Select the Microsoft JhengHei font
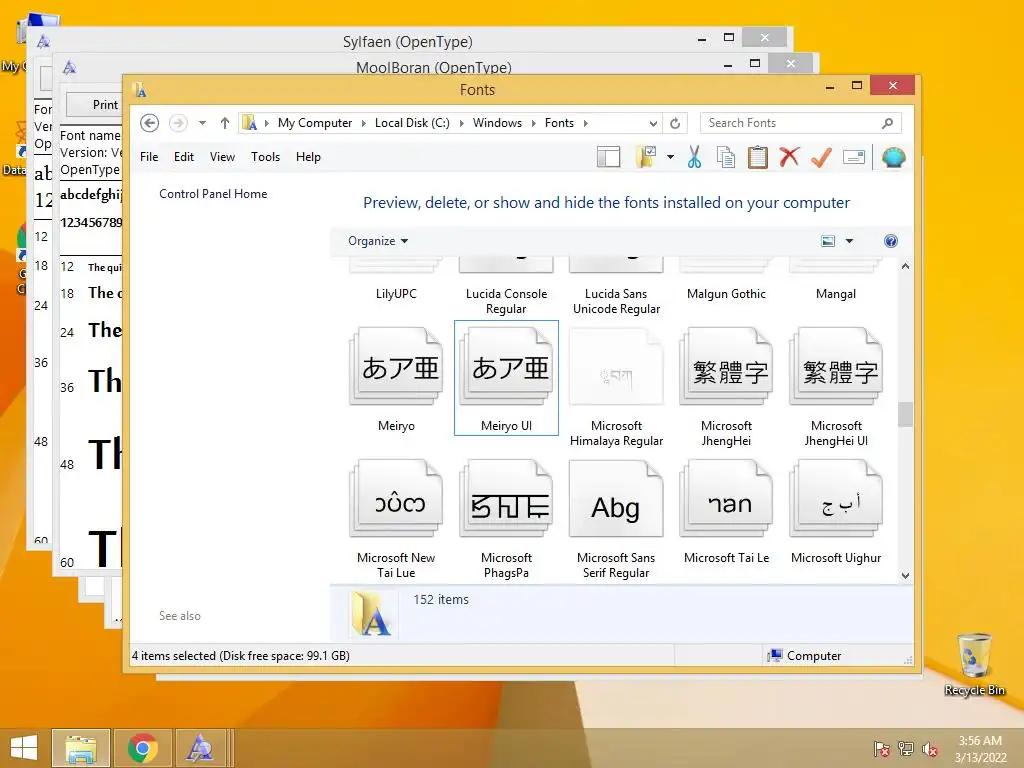The width and height of the screenshot is (1024, 768). coord(726,387)
